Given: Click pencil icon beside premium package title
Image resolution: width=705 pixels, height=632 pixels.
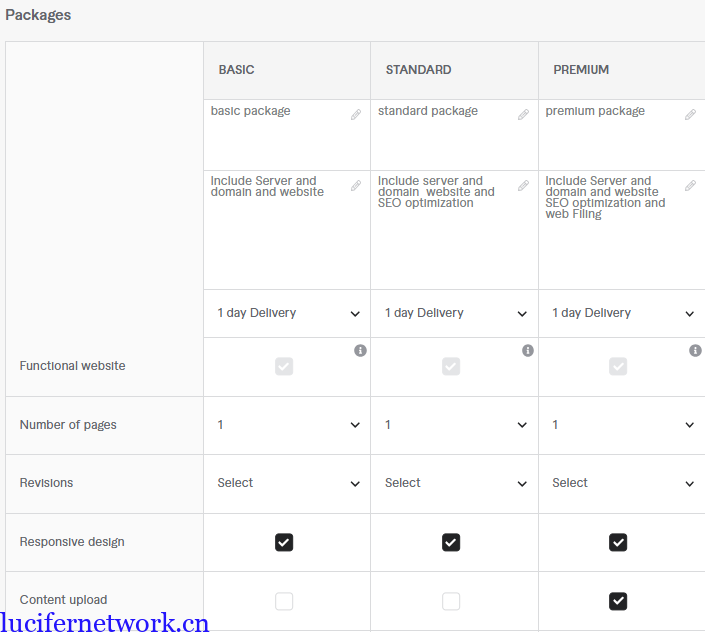Looking at the screenshot, I should [690, 115].
